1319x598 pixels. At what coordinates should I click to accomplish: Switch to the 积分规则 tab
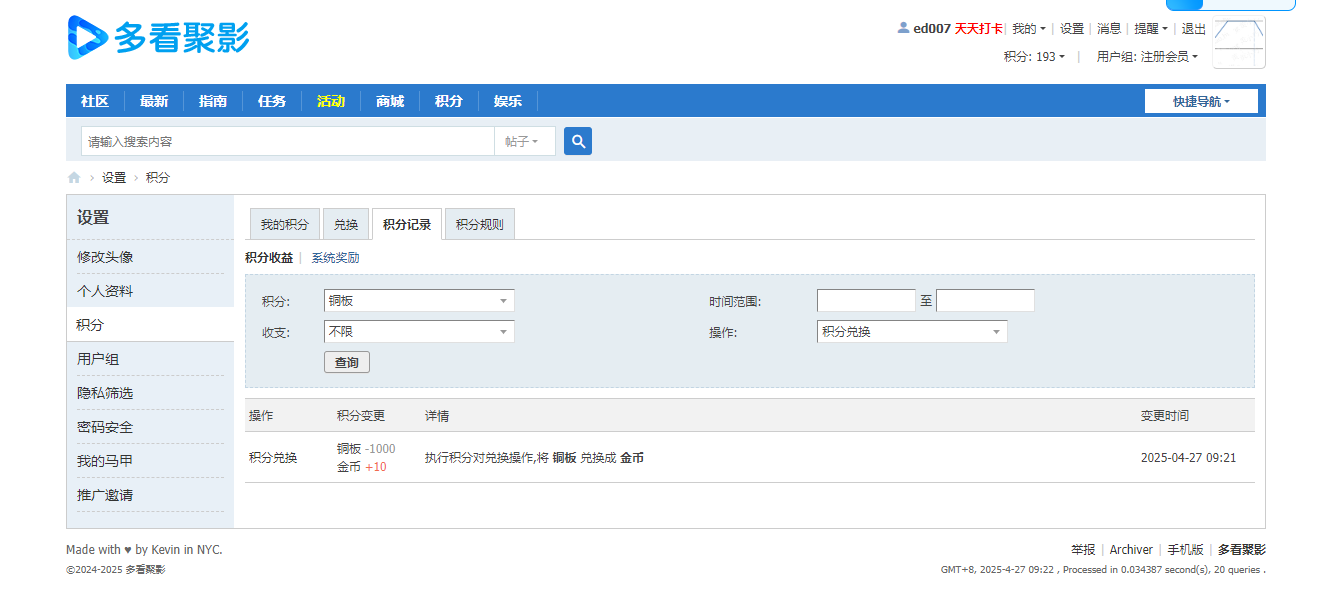(x=480, y=225)
